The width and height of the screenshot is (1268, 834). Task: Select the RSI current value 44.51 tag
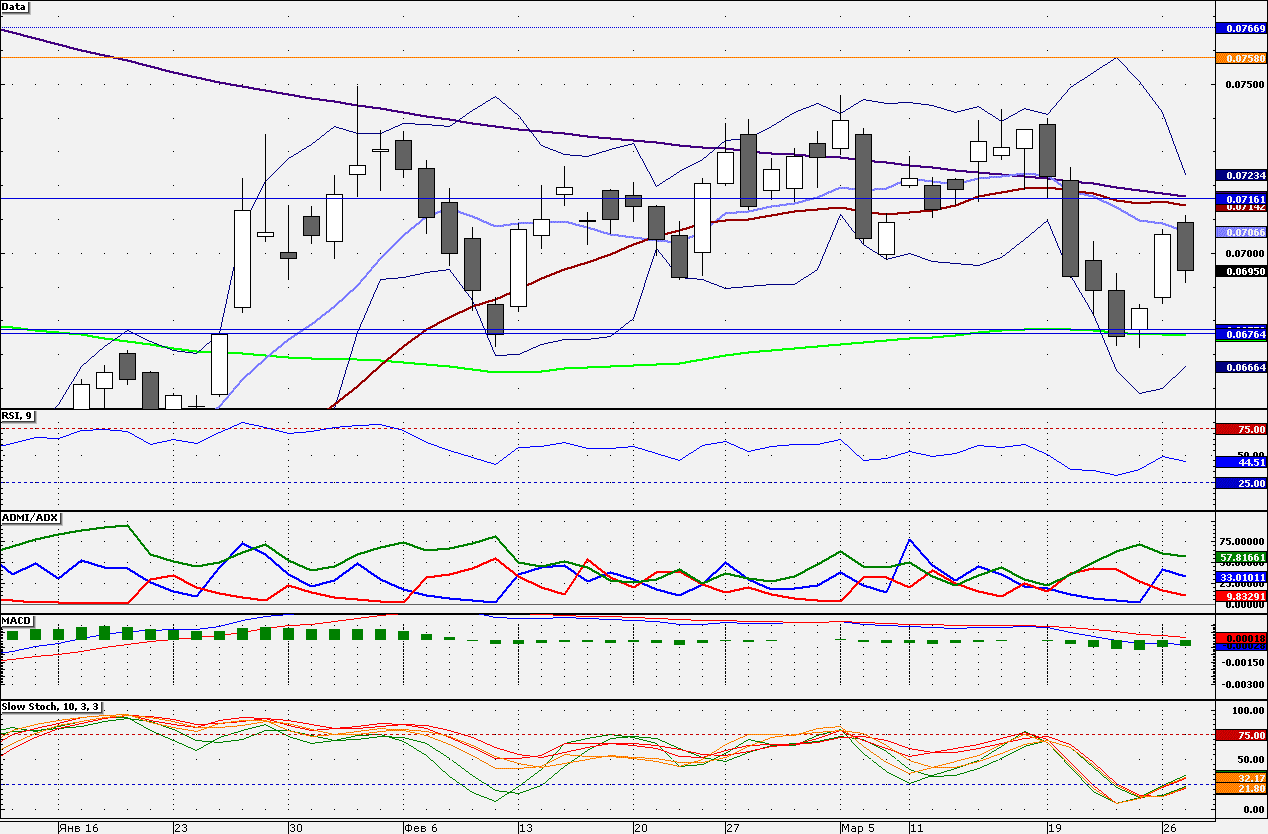(x=1241, y=463)
